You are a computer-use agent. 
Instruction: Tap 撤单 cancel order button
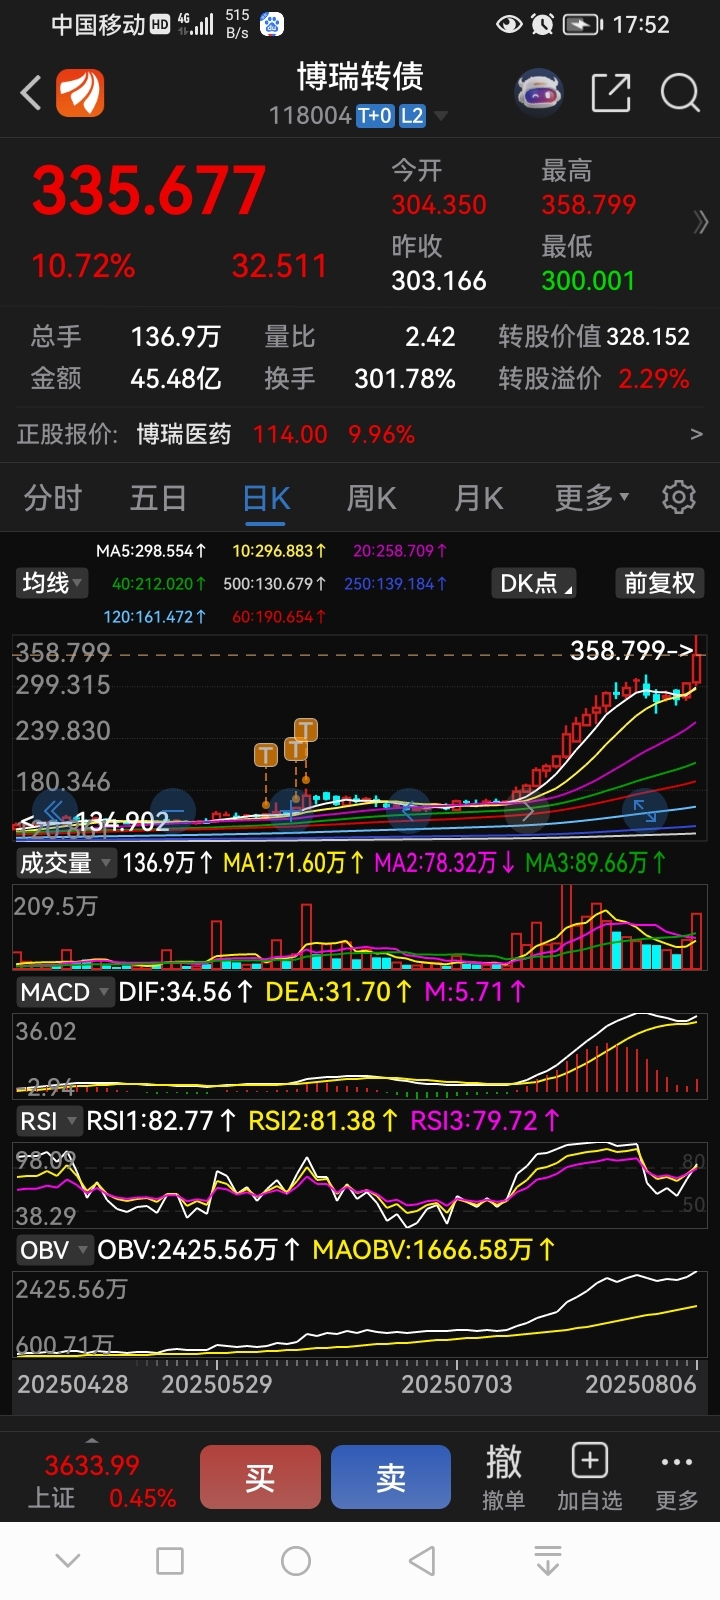503,1477
